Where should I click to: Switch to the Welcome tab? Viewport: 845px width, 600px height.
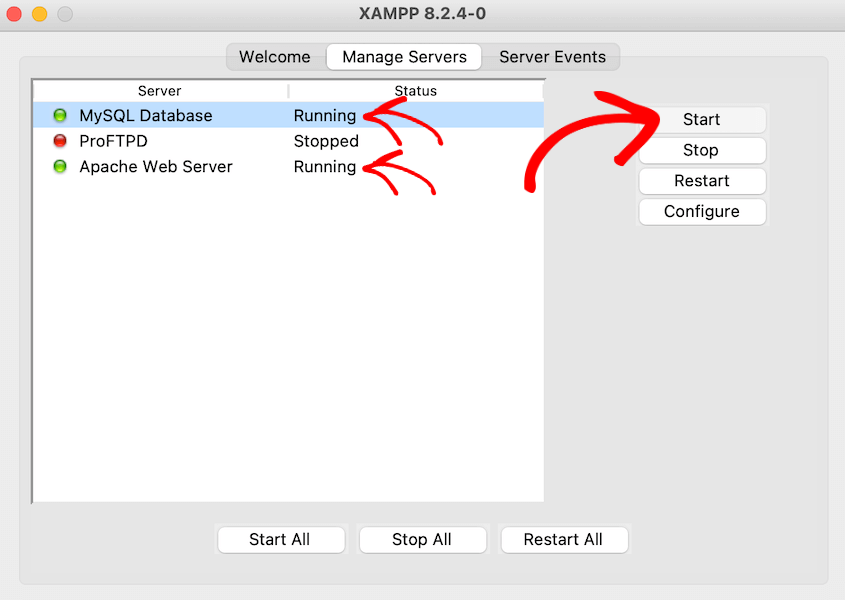[x=274, y=57]
